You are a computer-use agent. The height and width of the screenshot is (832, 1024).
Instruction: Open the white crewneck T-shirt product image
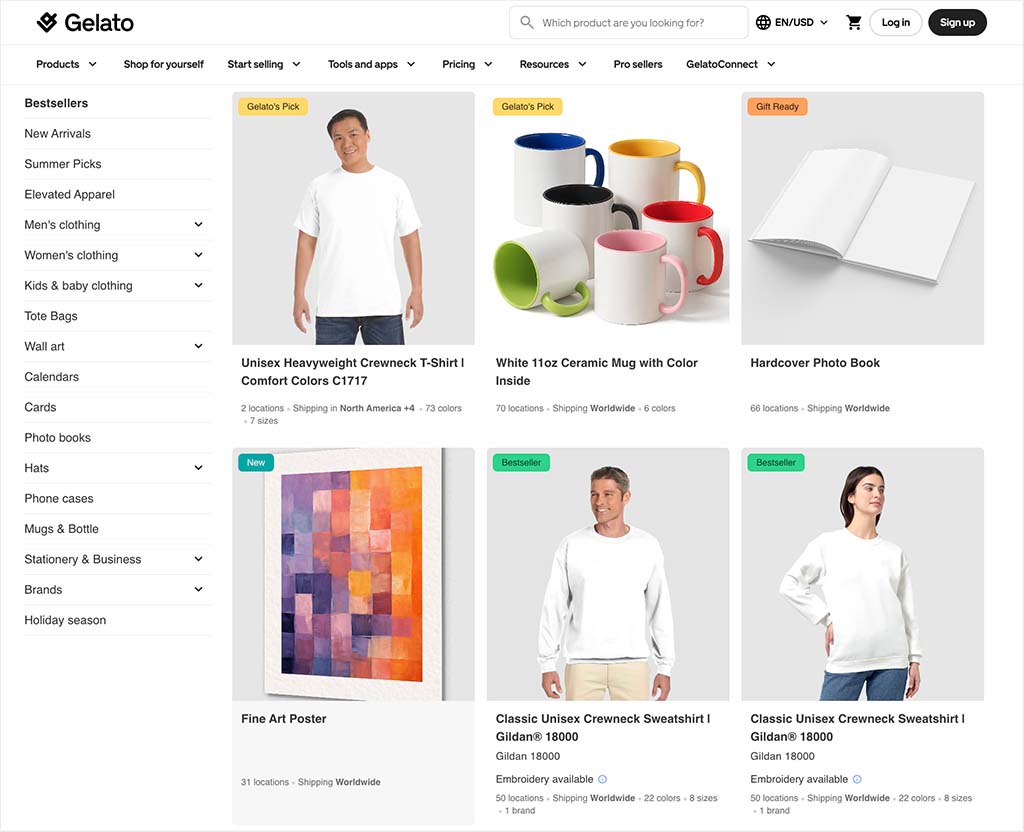353,218
